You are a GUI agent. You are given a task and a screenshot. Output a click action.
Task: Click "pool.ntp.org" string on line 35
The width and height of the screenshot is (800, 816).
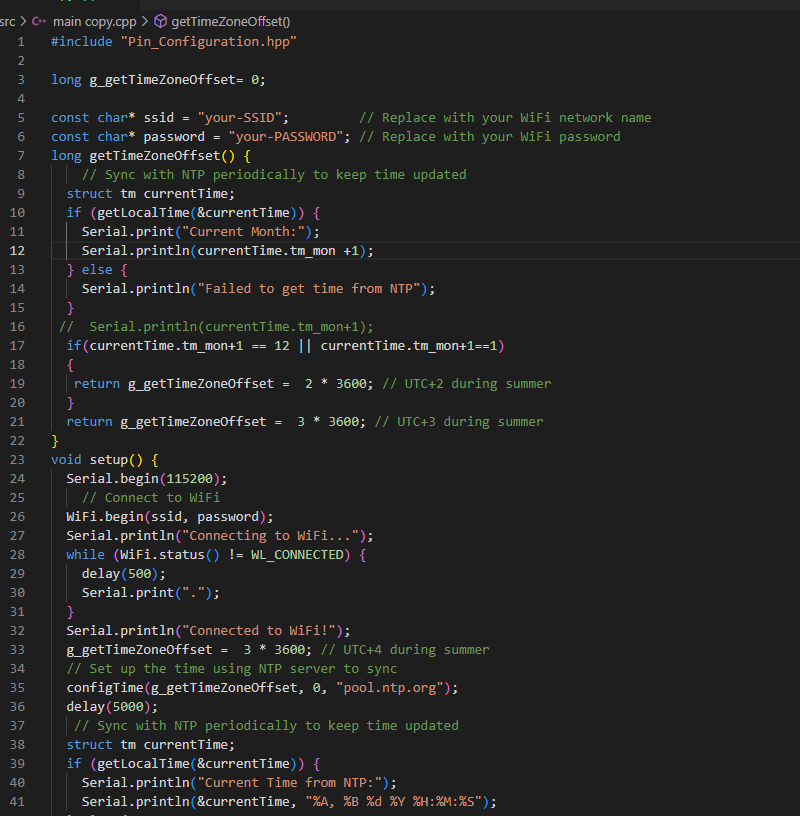pyautogui.click(x=389, y=688)
